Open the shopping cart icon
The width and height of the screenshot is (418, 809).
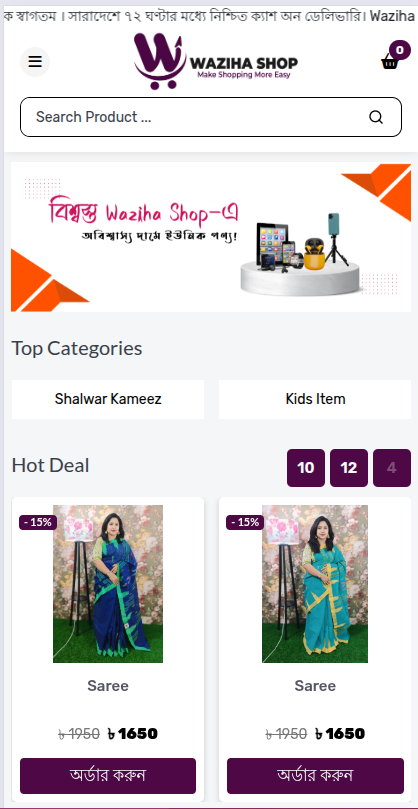[390, 62]
